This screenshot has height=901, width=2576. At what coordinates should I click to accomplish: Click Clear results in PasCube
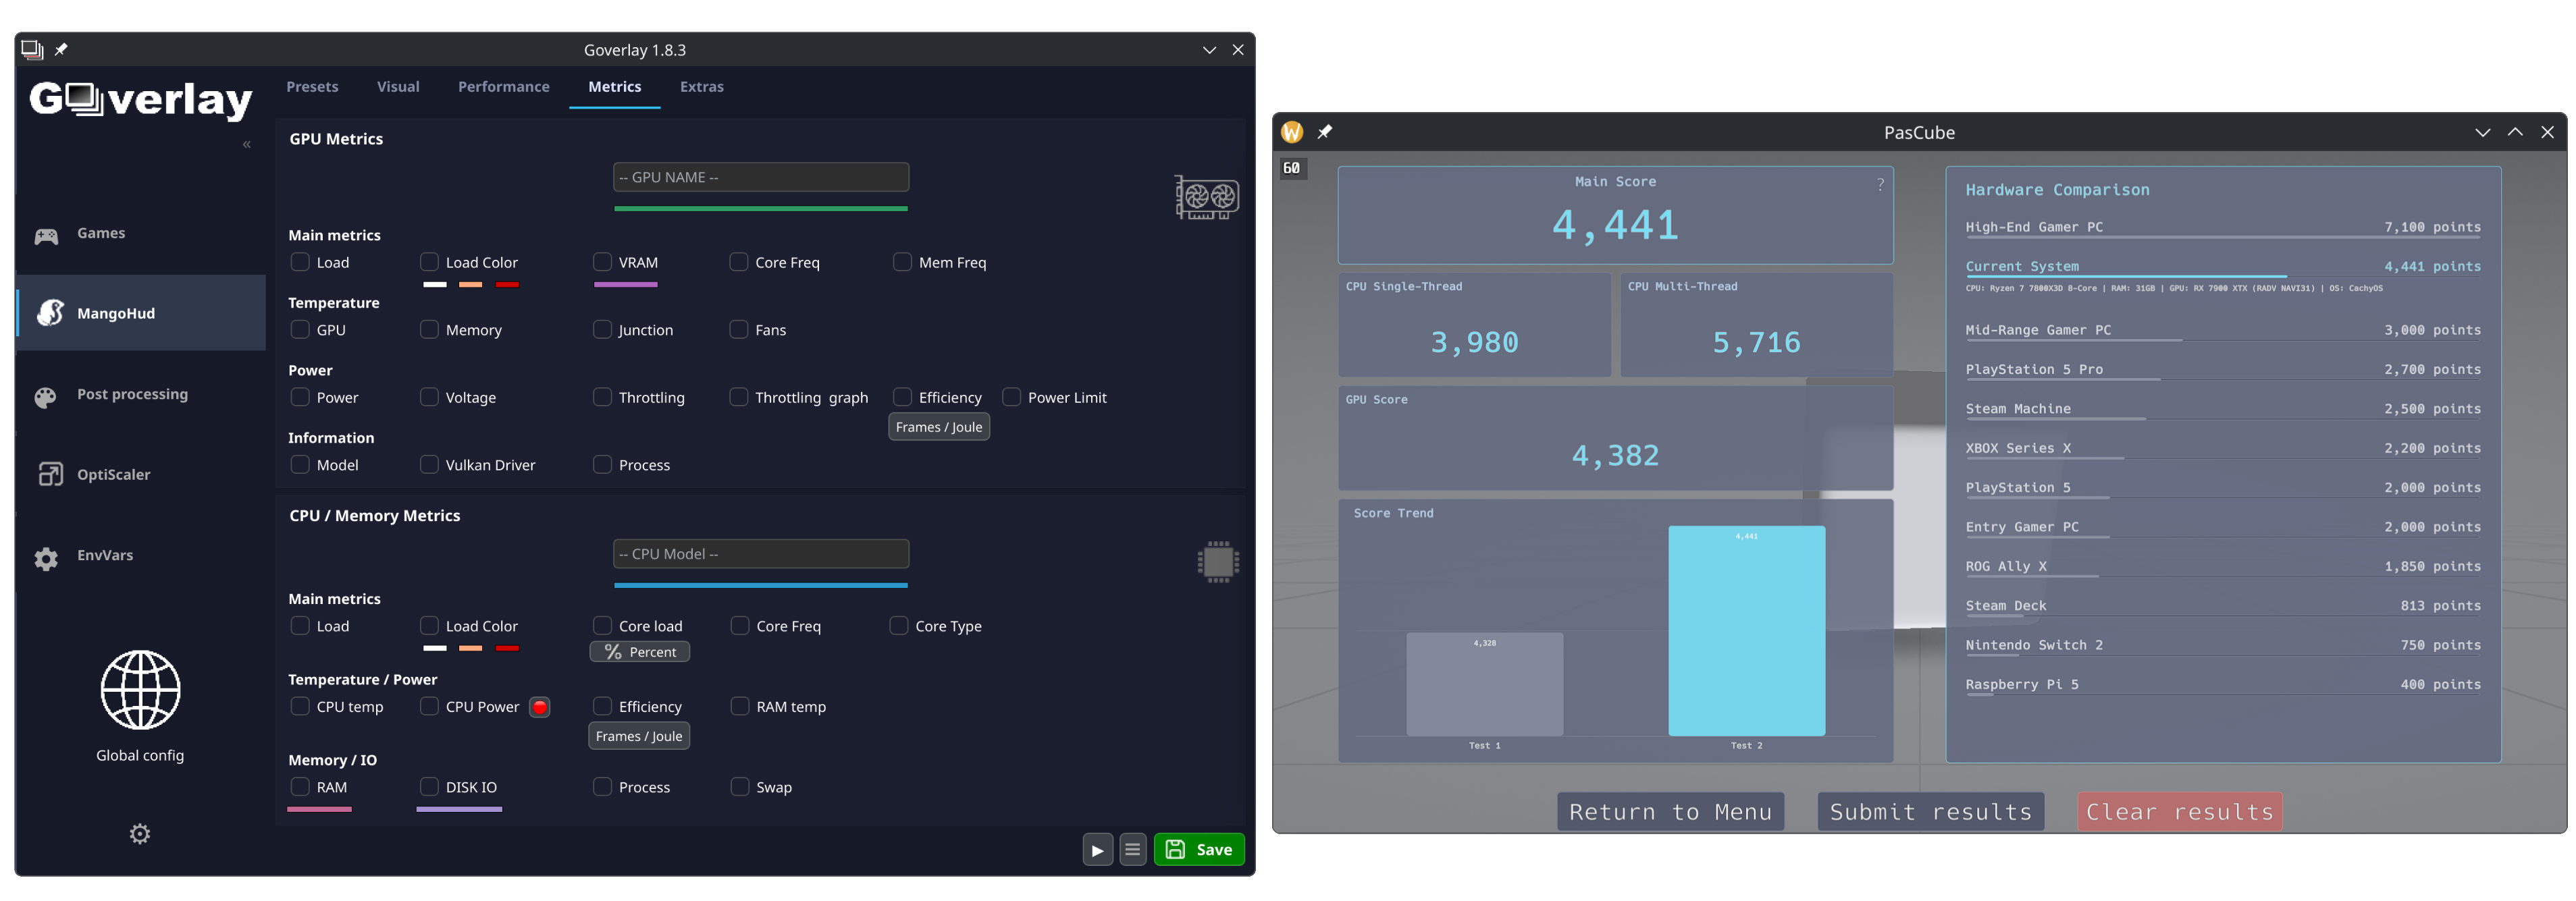click(x=2180, y=812)
